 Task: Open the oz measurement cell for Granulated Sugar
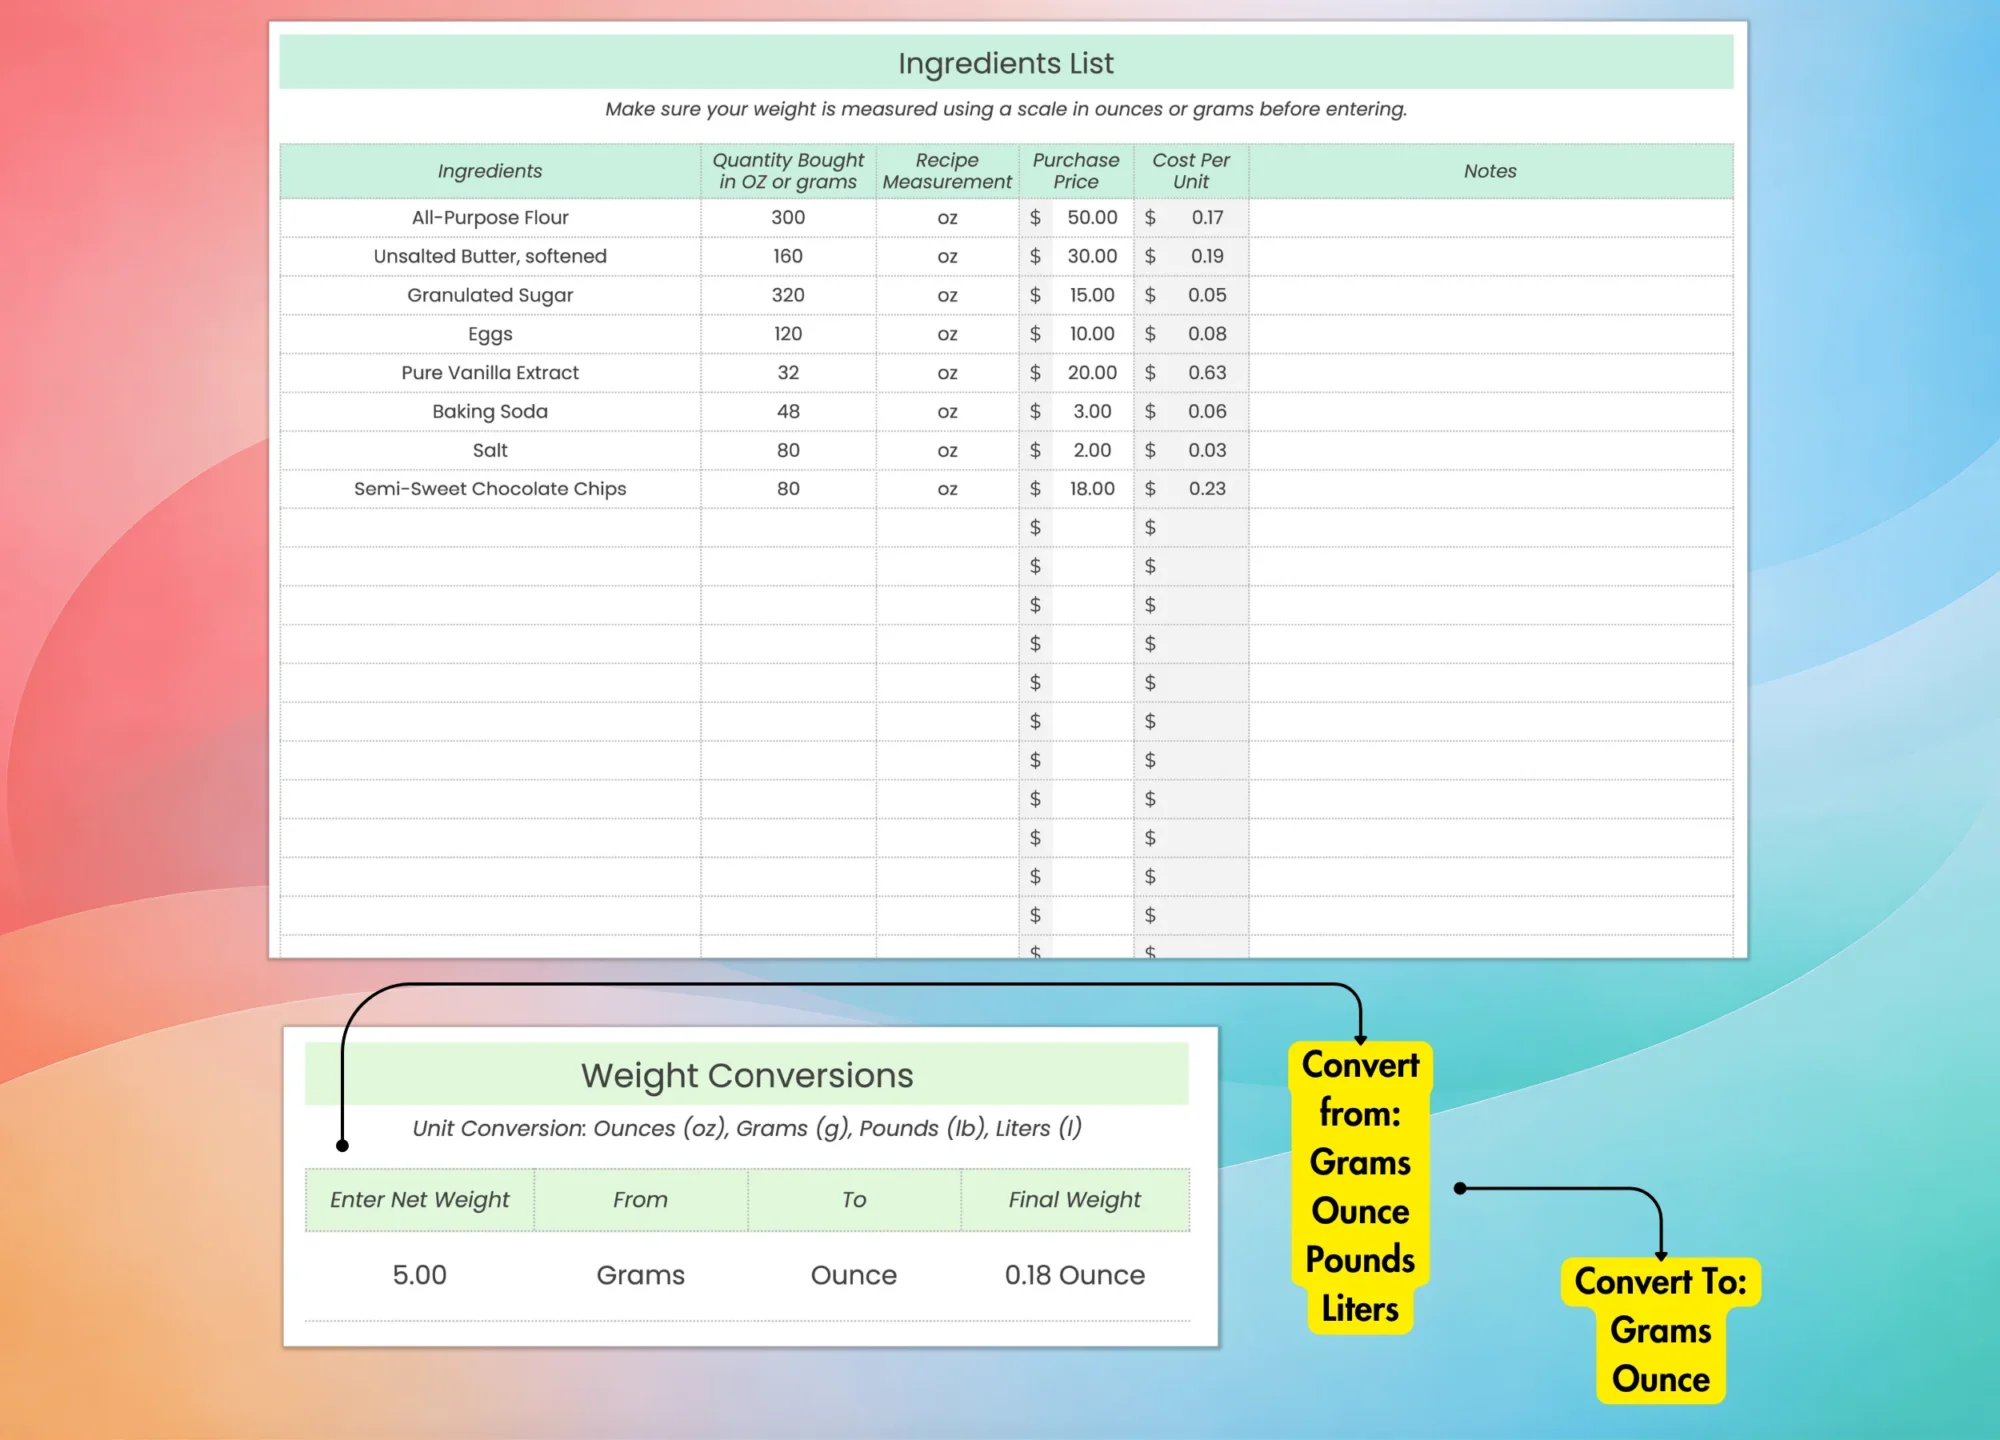pyautogui.click(x=947, y=295)
